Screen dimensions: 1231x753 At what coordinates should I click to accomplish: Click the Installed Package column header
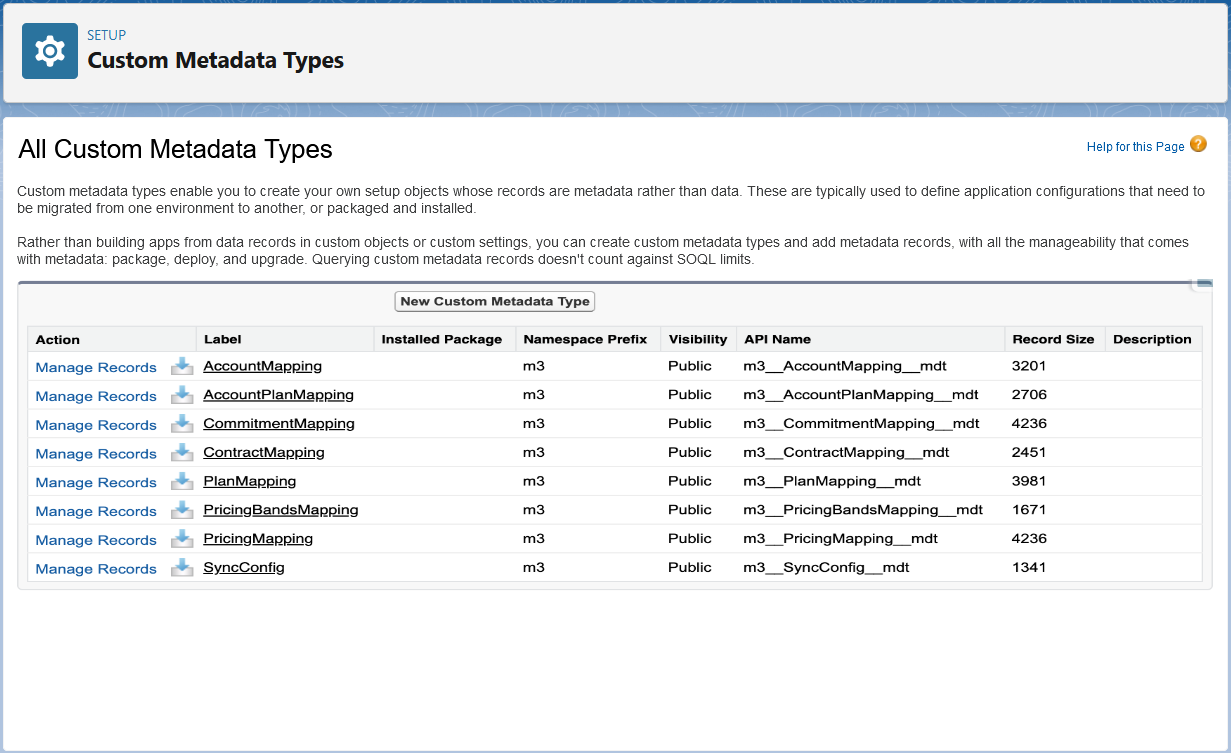[x=442, y=339]
